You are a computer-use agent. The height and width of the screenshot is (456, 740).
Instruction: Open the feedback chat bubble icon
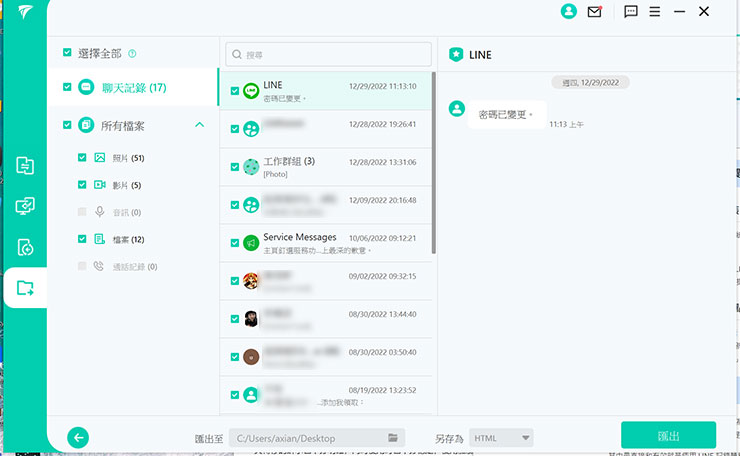[631, 12]
